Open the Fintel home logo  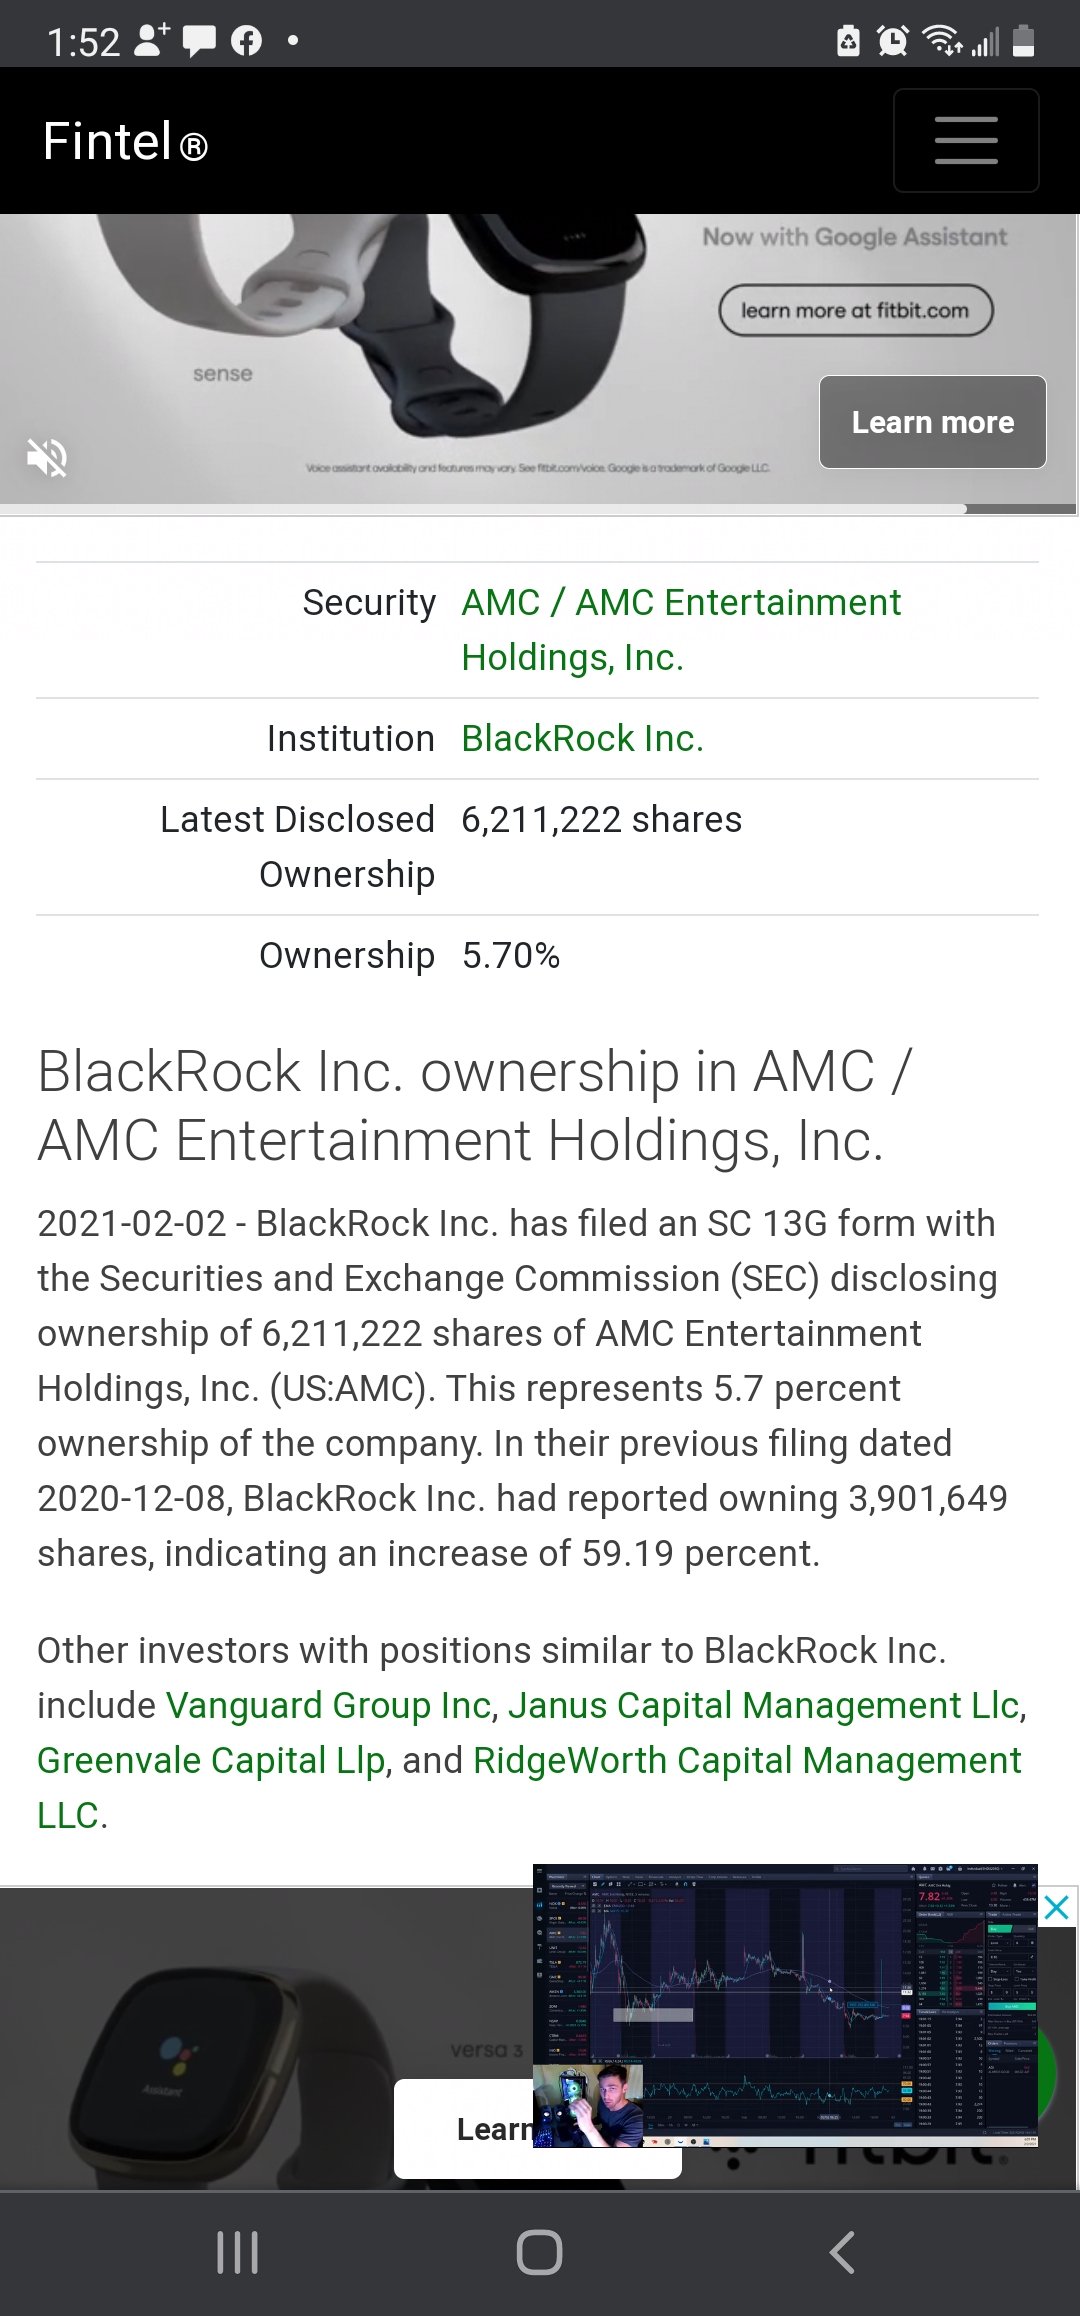pyautogui.click(x=125, y=141)
